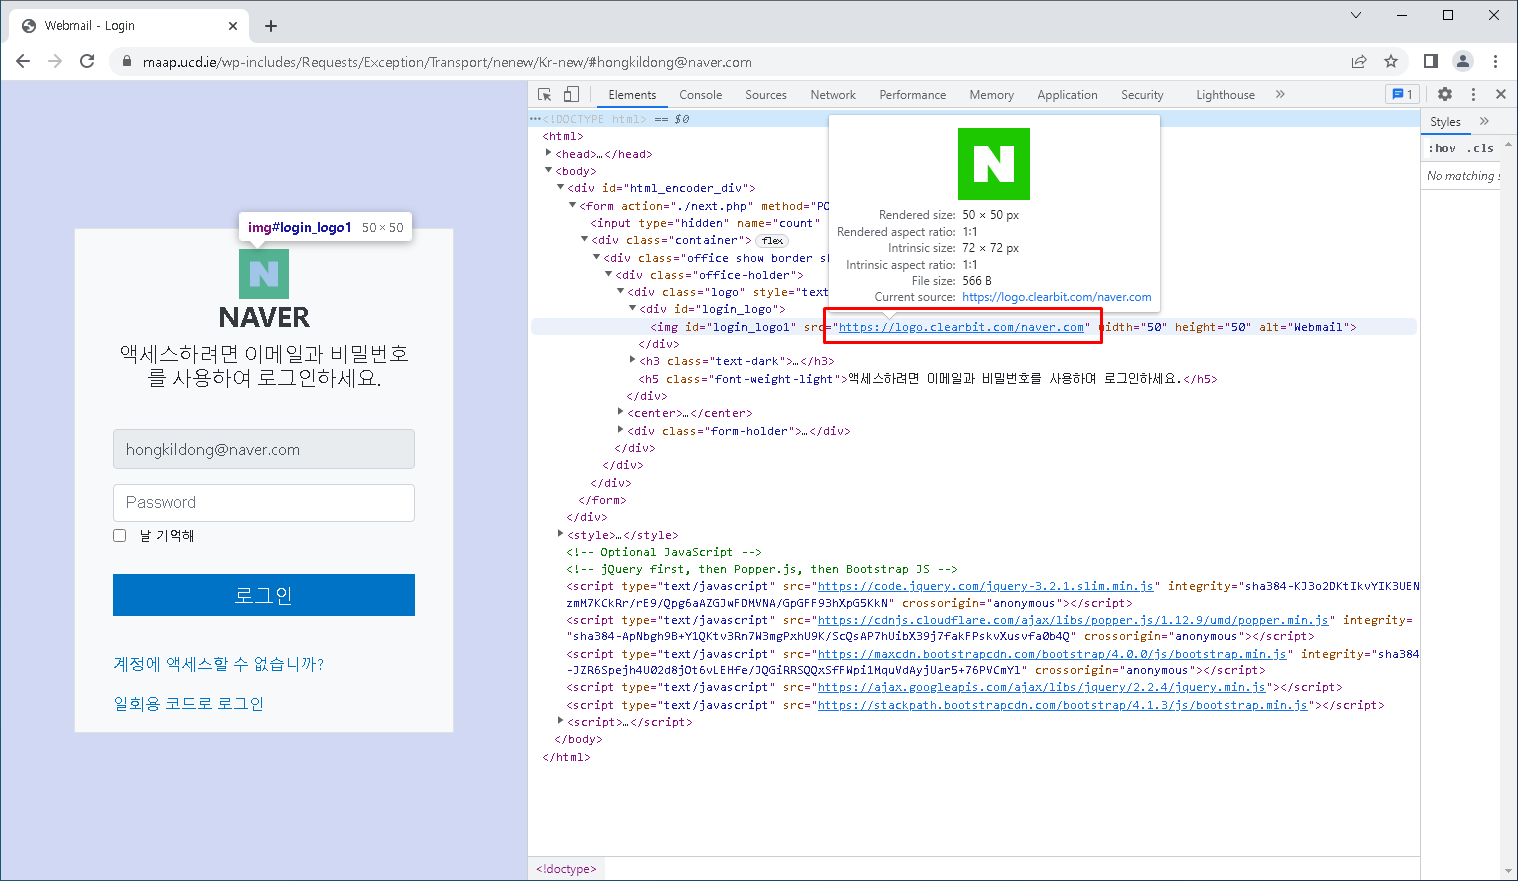This screenshot has height=881, width=1518.
Task: Open DevTools more options menu
Action: point(1473,94)
